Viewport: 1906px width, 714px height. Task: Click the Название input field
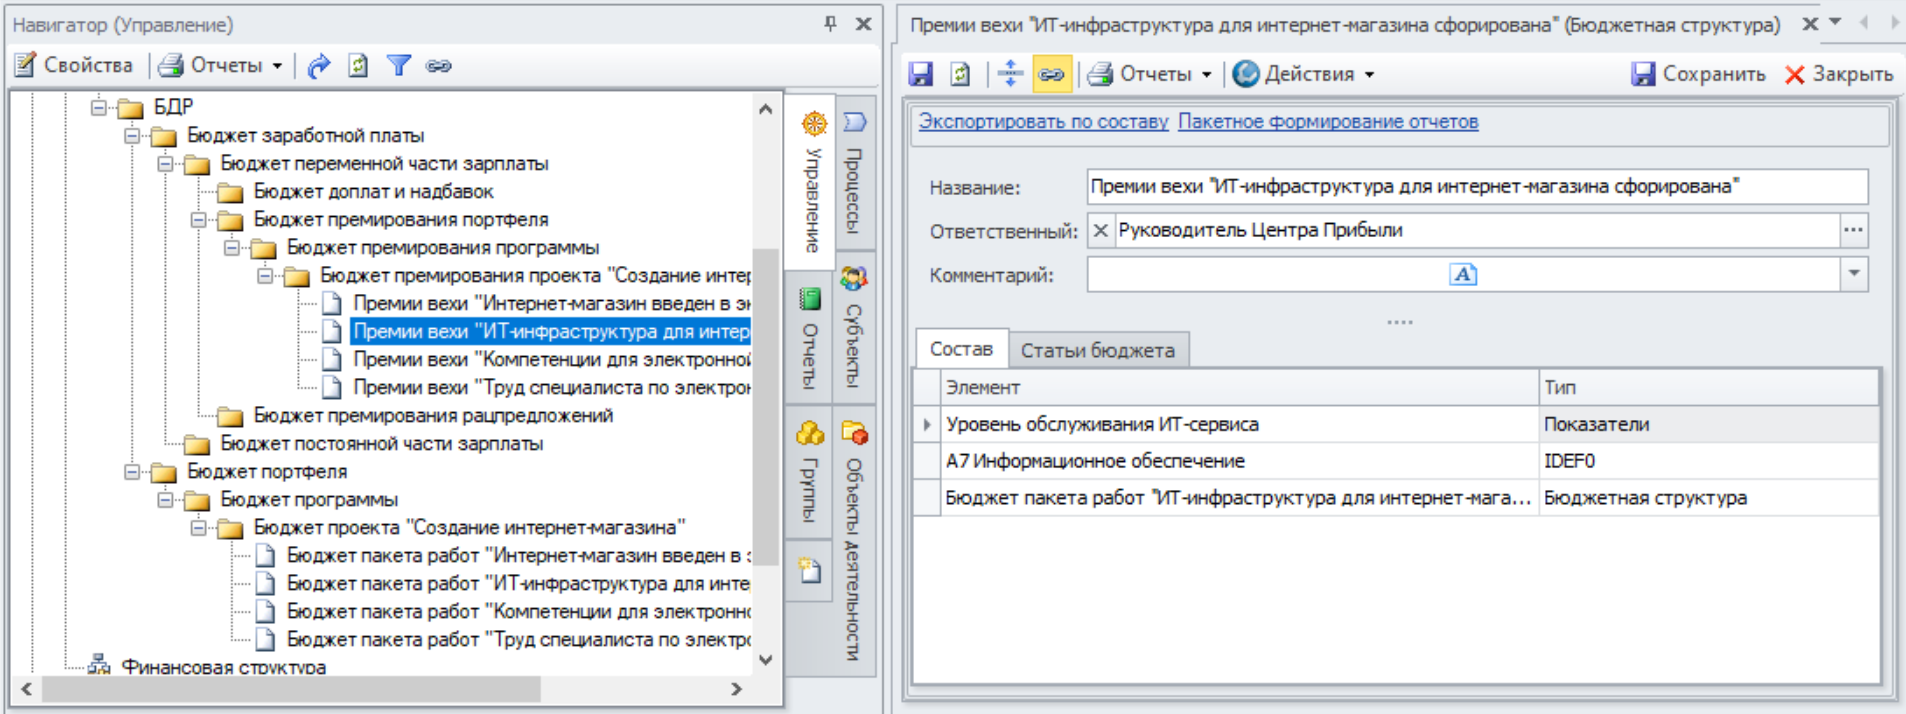[1476, 187]
